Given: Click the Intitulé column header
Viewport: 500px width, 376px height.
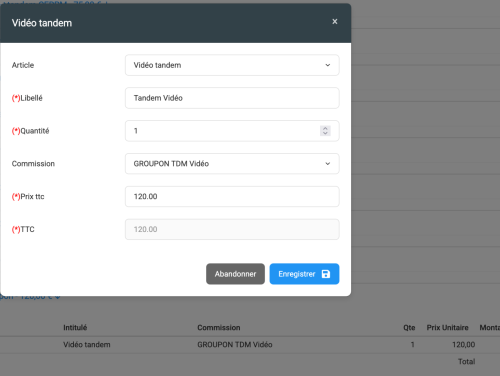Looking at the screenshot, I should click(x=75, y=328).
